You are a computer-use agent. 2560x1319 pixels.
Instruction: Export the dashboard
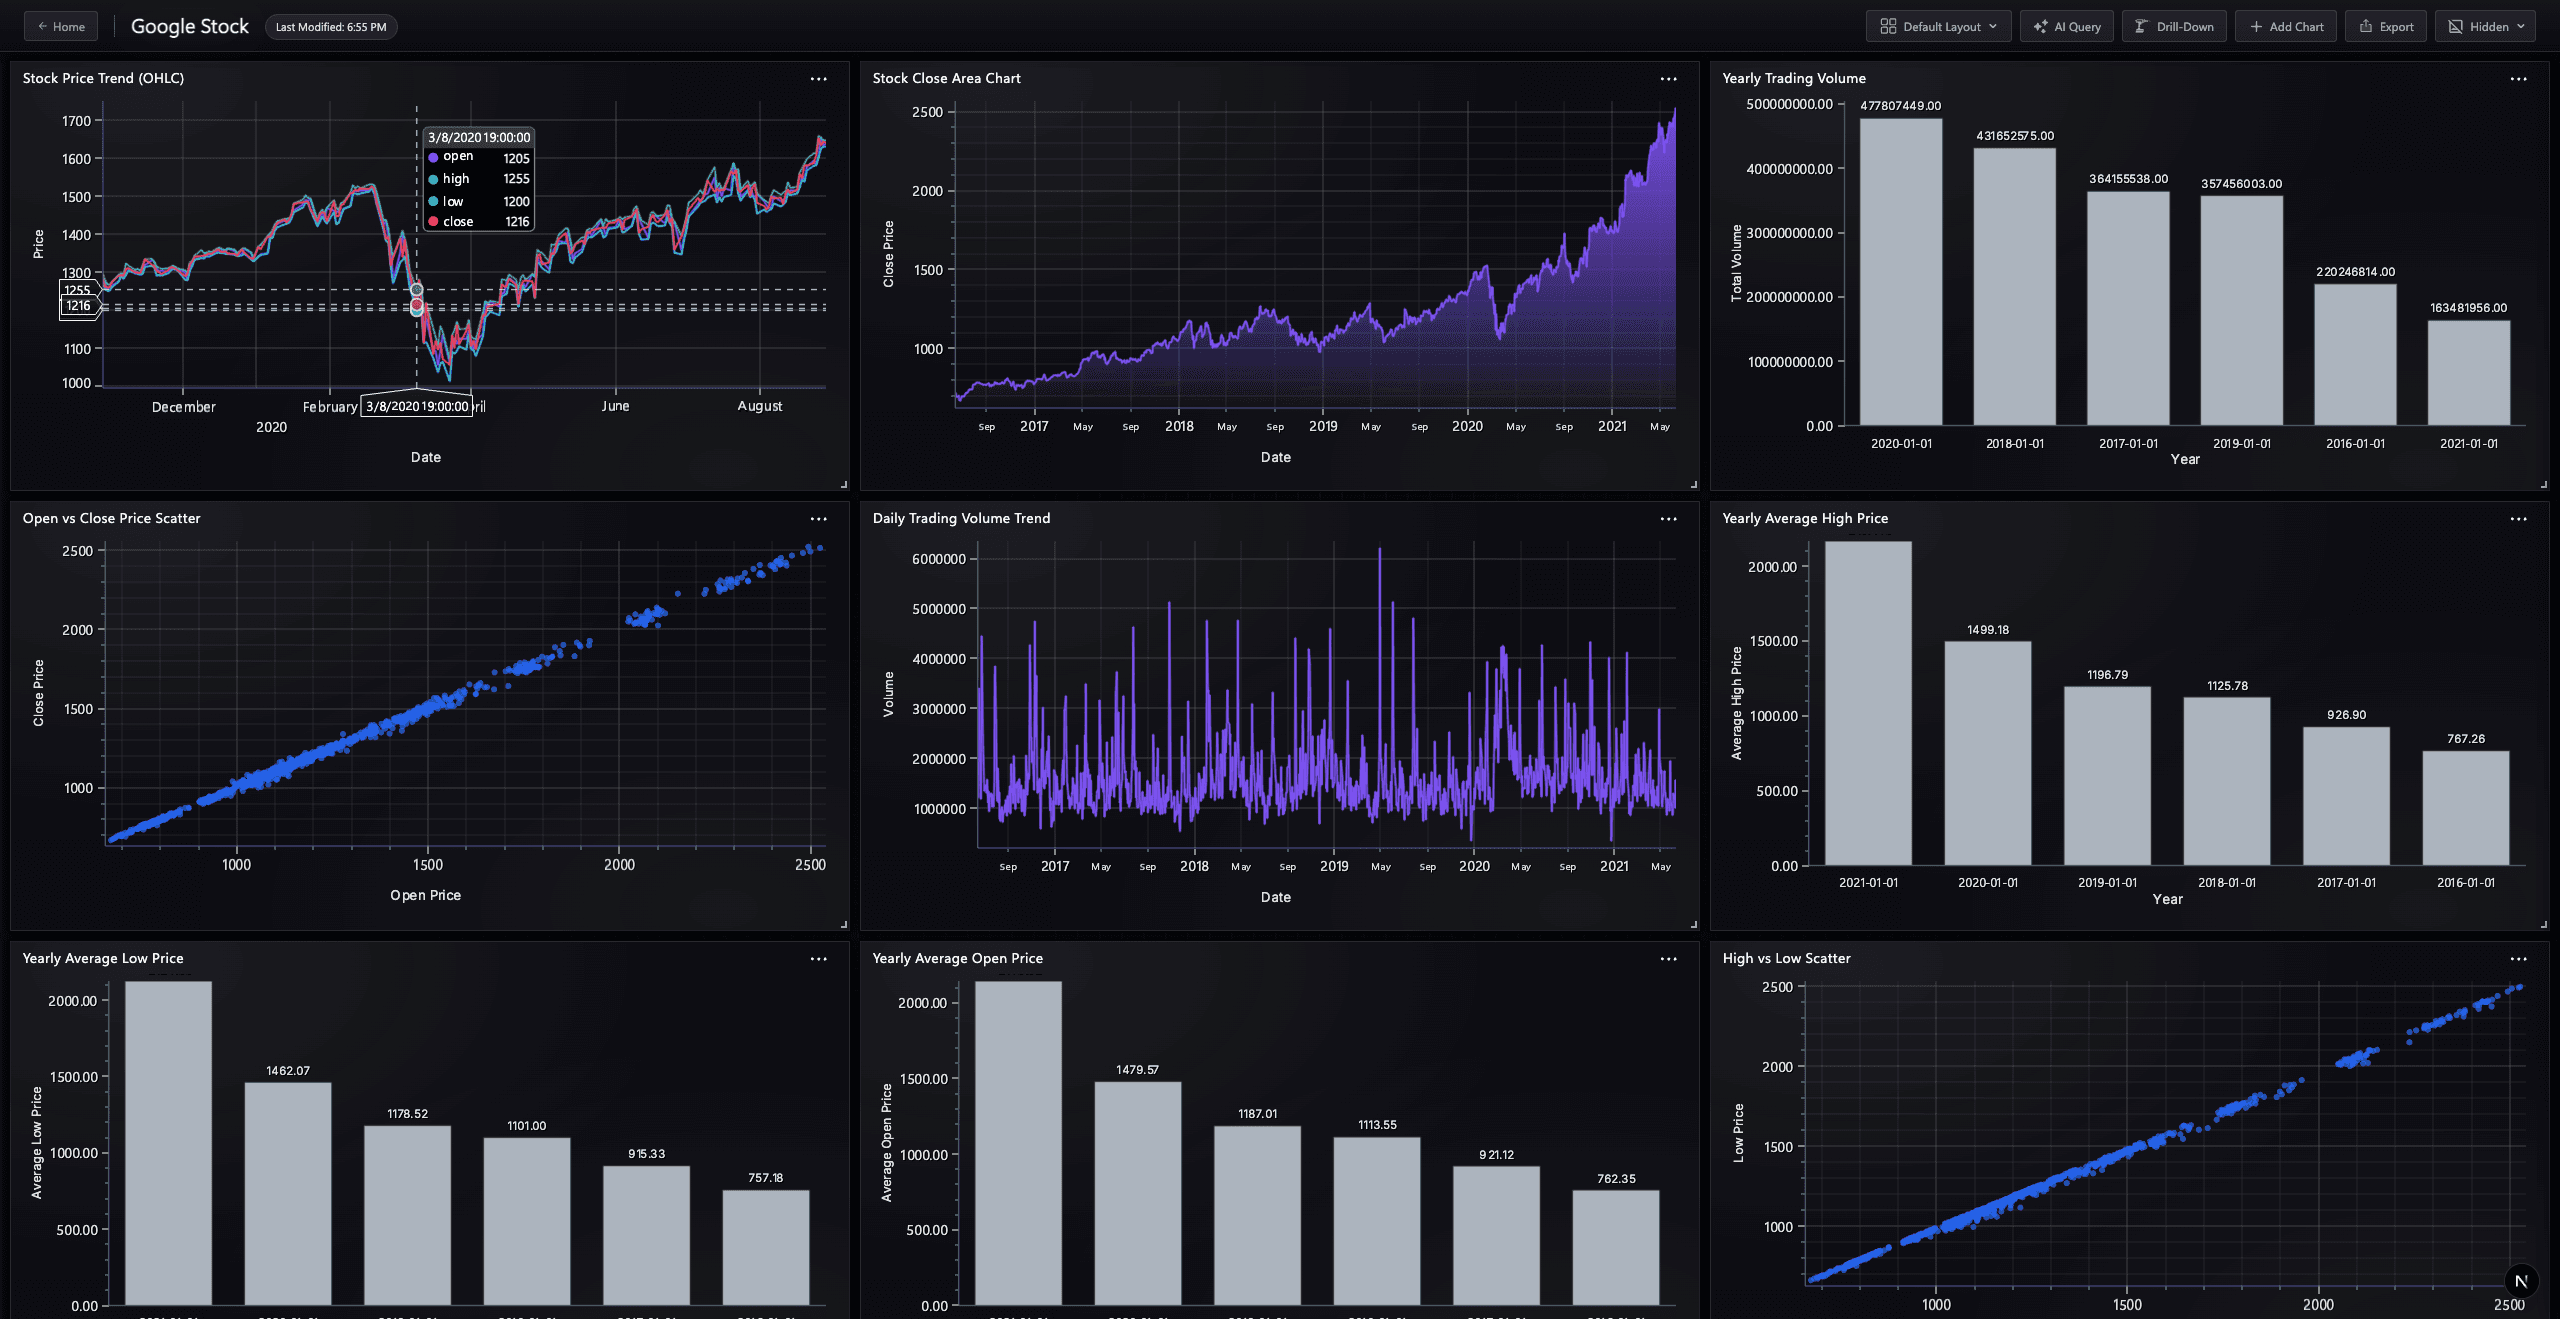(x=2386, y=27)
